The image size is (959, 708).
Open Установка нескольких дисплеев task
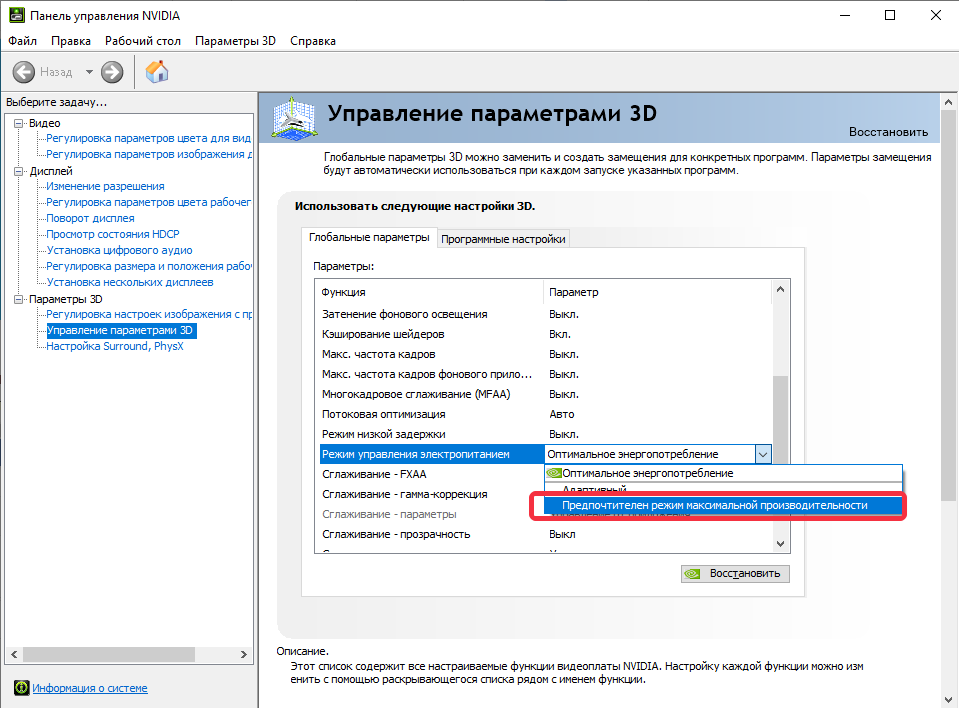pyautogui.click(x=130, y=282)
